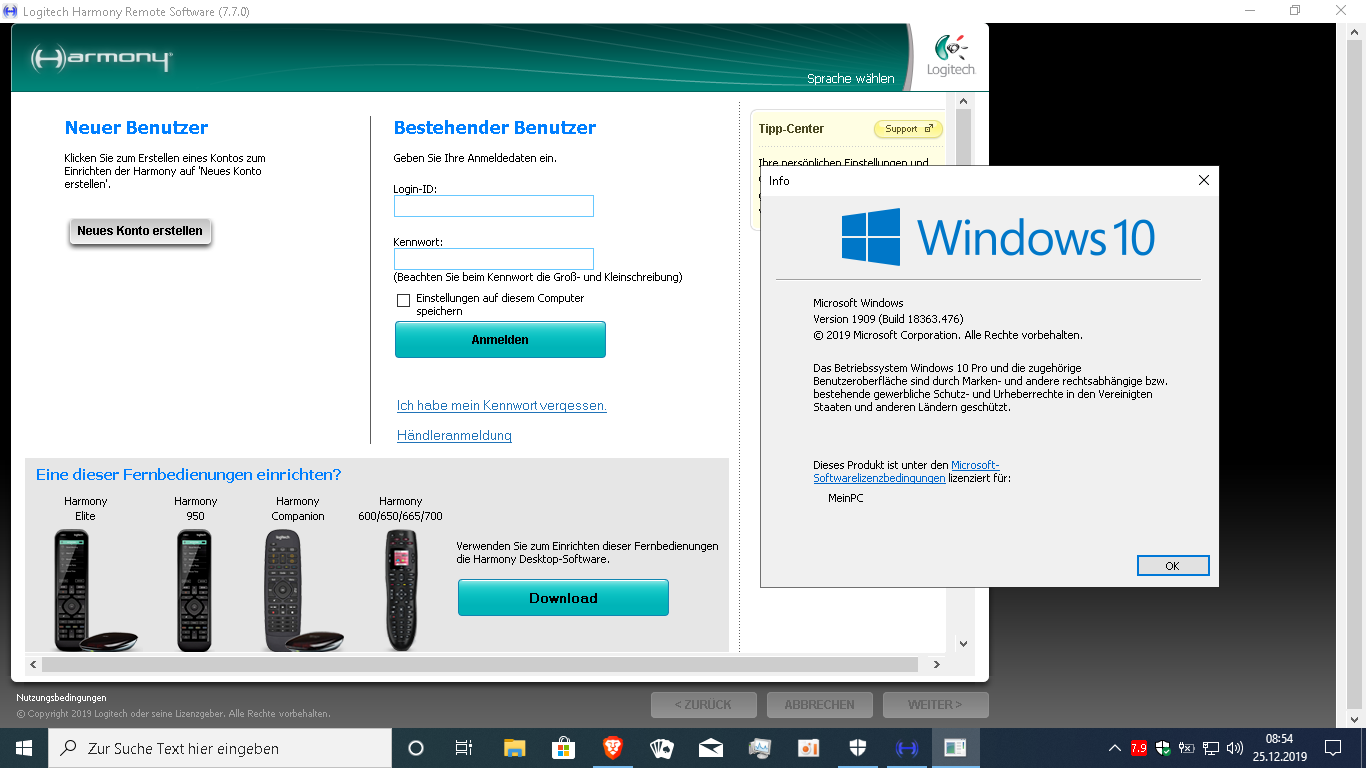Open the picture monitor app on taskbar

click(x=759, y=748)
